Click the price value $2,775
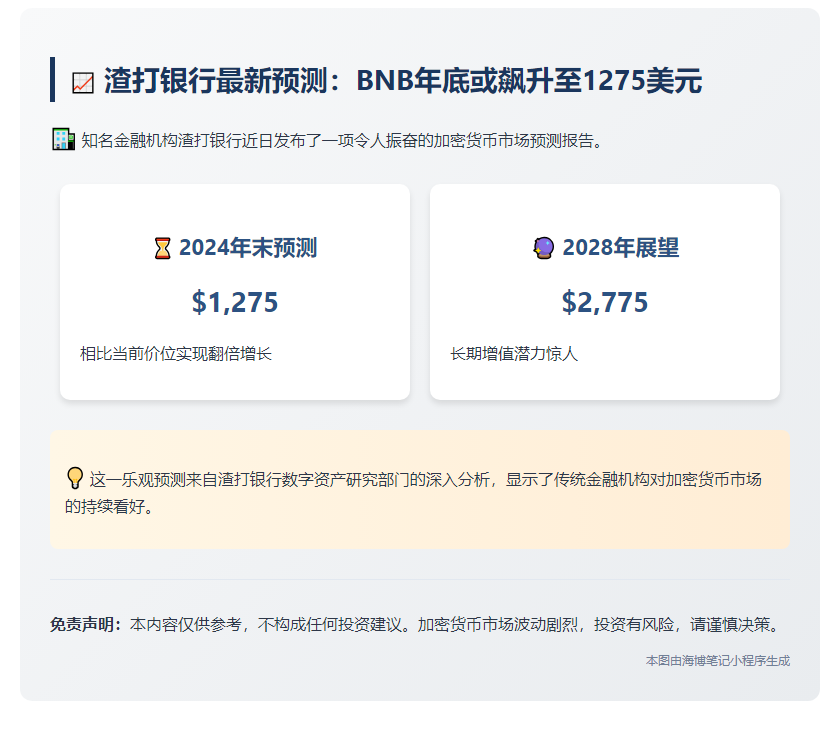This screenshot has height=732, width=840. click(605, 302)
